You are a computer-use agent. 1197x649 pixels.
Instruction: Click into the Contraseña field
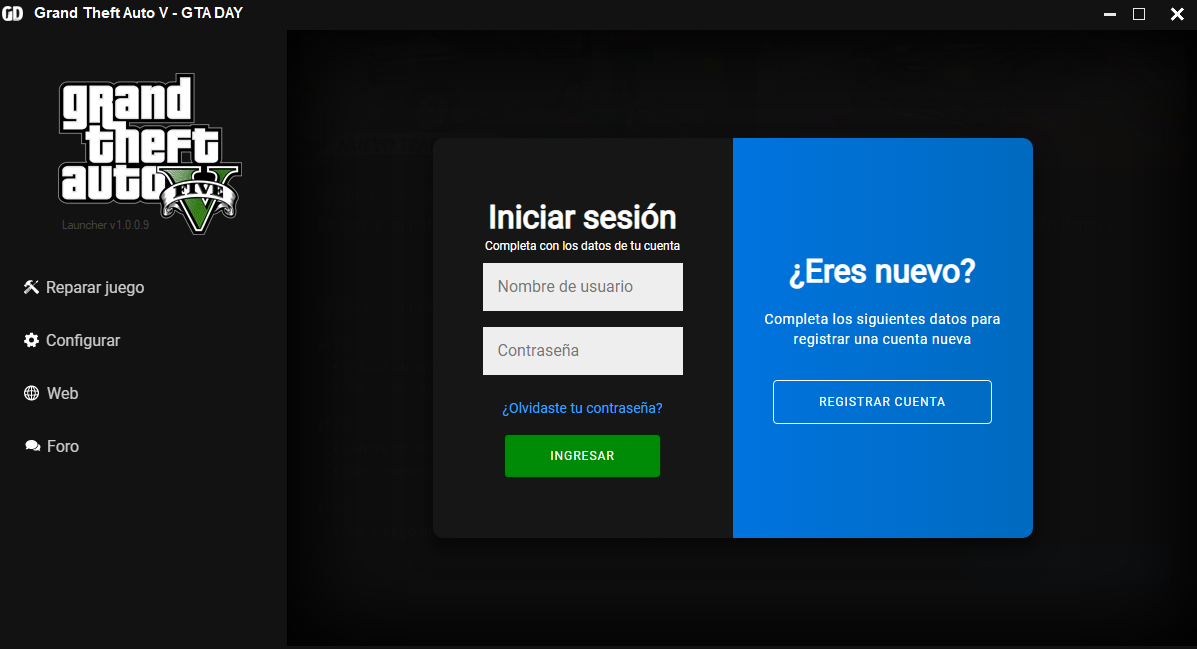click(582, 351)
